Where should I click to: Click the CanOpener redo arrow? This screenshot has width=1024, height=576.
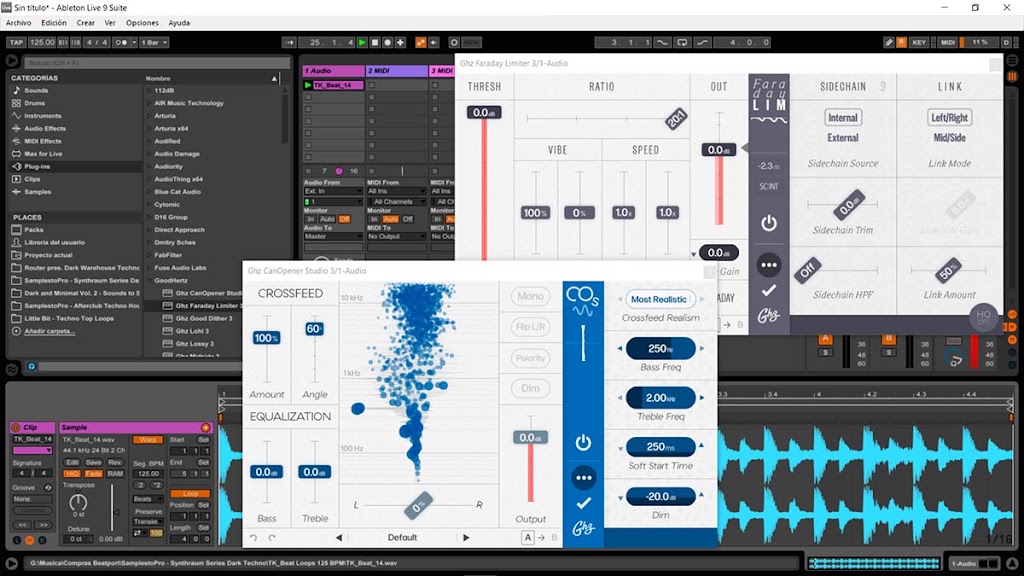(x=272, y=537)
